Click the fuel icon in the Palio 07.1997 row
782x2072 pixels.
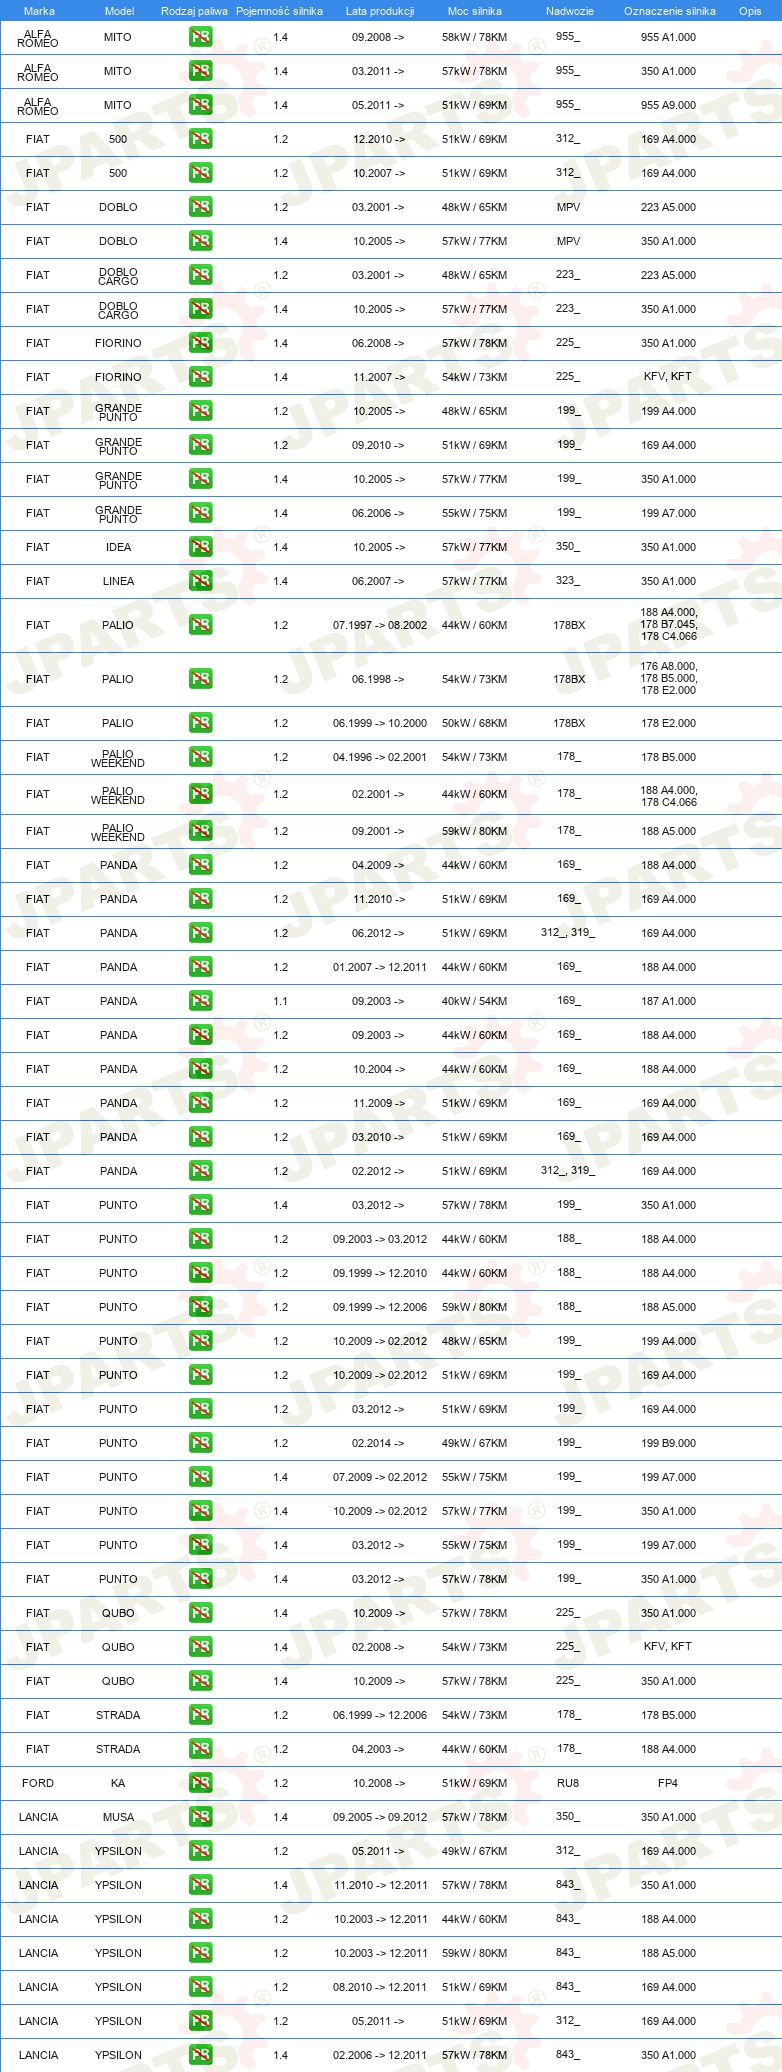200,625
